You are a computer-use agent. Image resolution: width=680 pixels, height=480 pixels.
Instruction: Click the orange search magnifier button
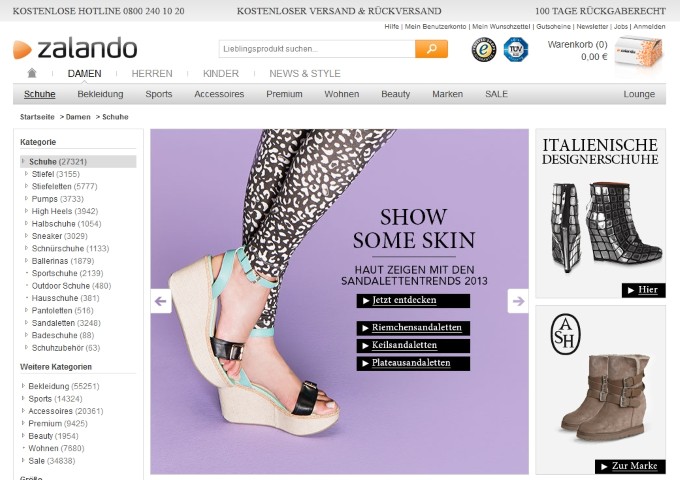click(431, 49)
